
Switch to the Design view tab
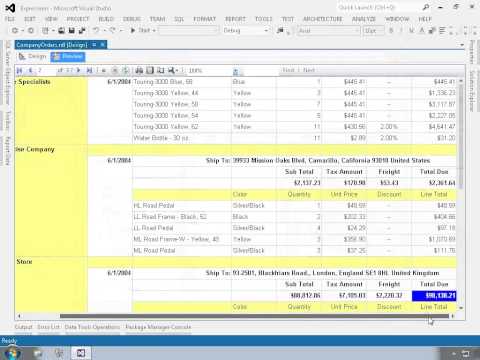[x=33, y=57]
